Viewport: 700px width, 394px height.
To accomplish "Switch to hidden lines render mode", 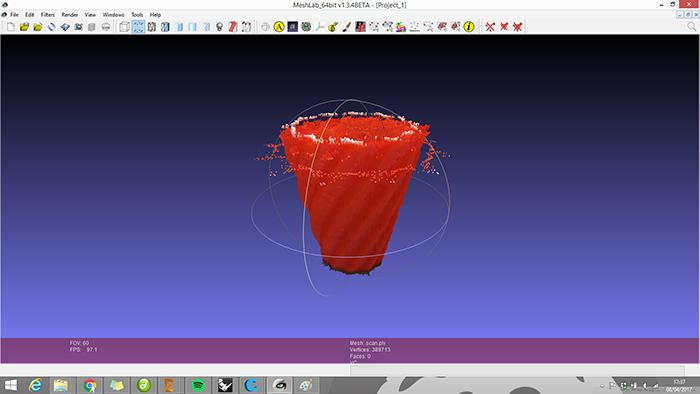I will pos(165,27).
